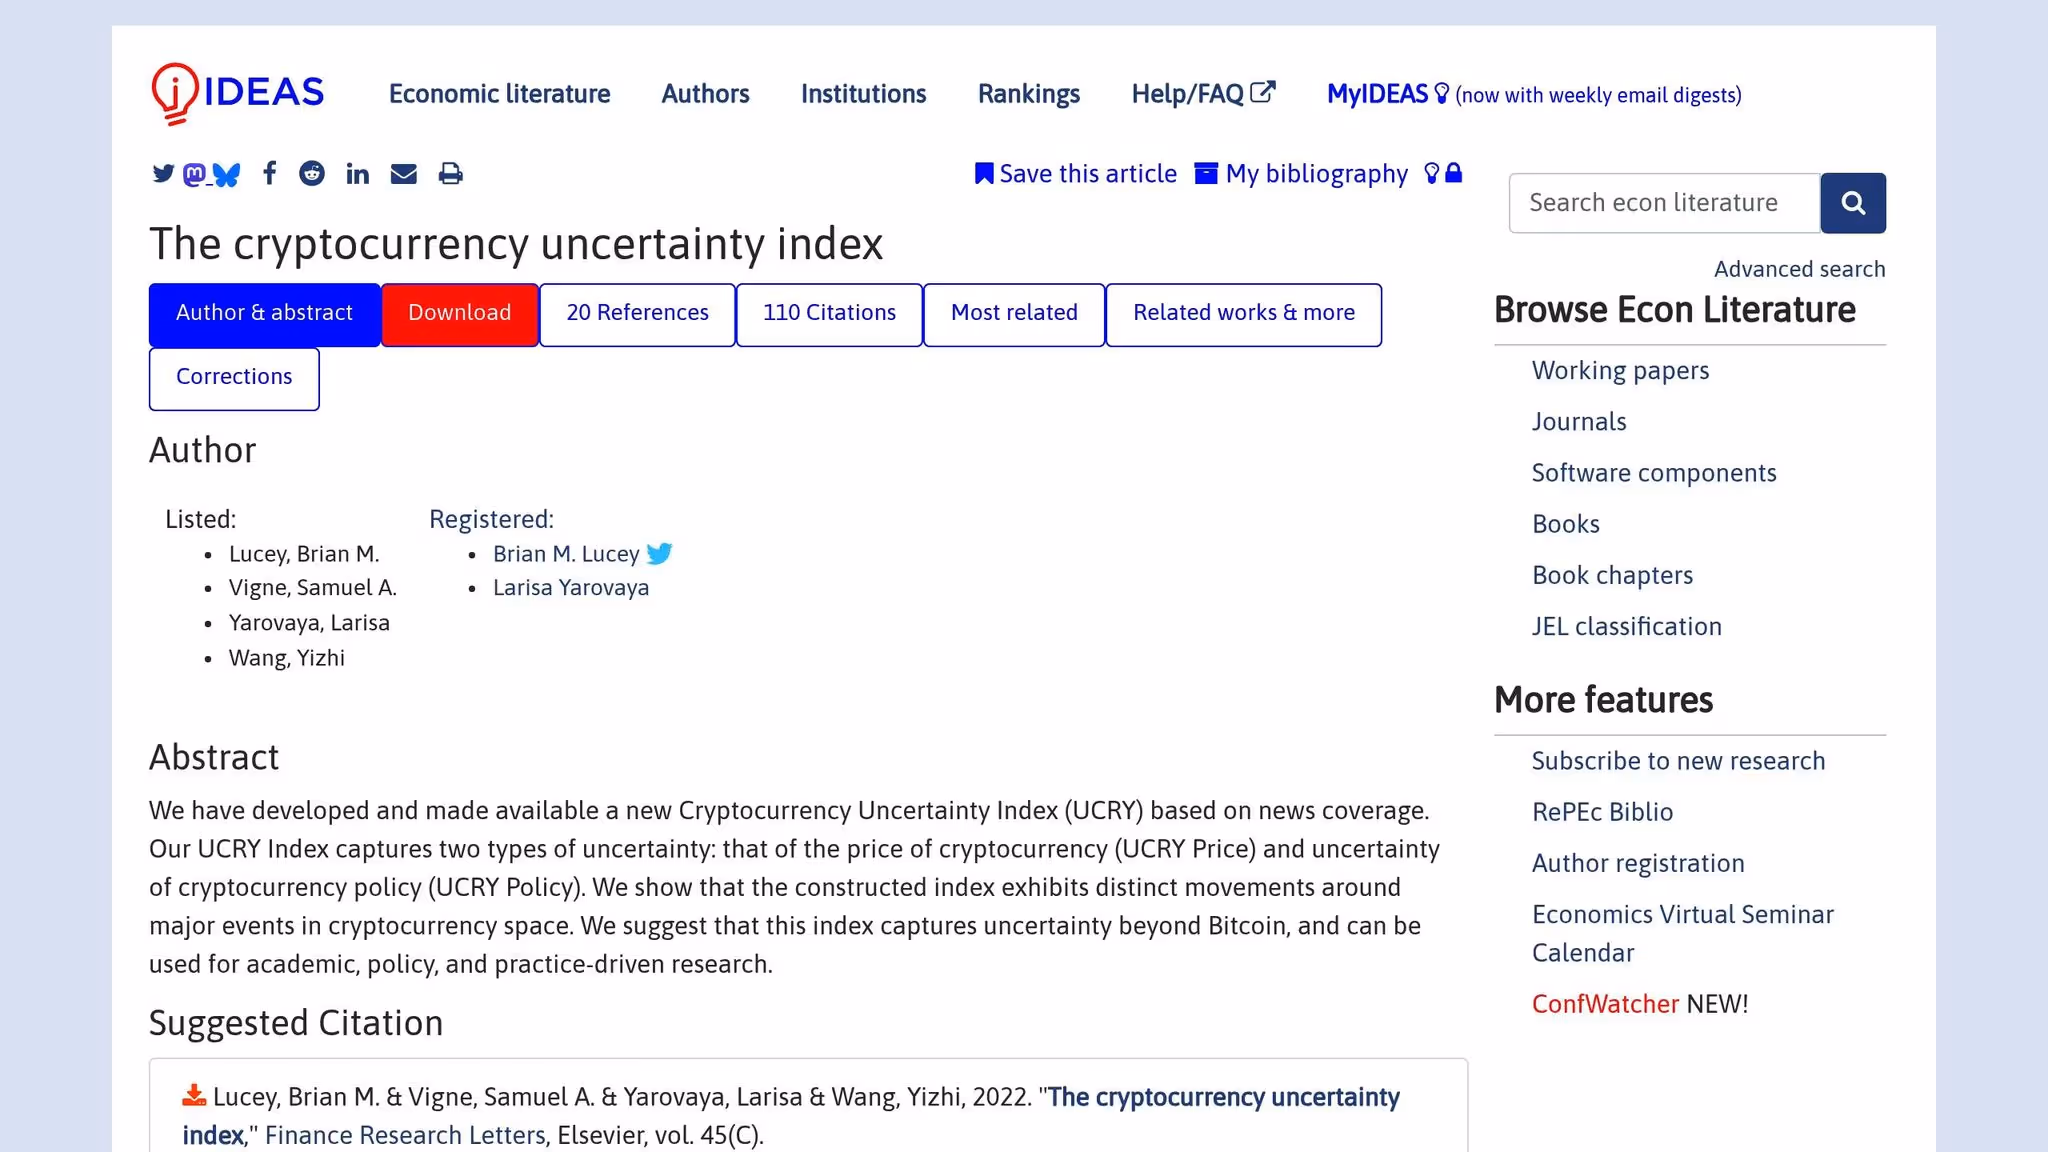The width and height of the screenshot is (2048, 1152).
Task: Share the article on Twitter
Action: (x=161, y=173)
